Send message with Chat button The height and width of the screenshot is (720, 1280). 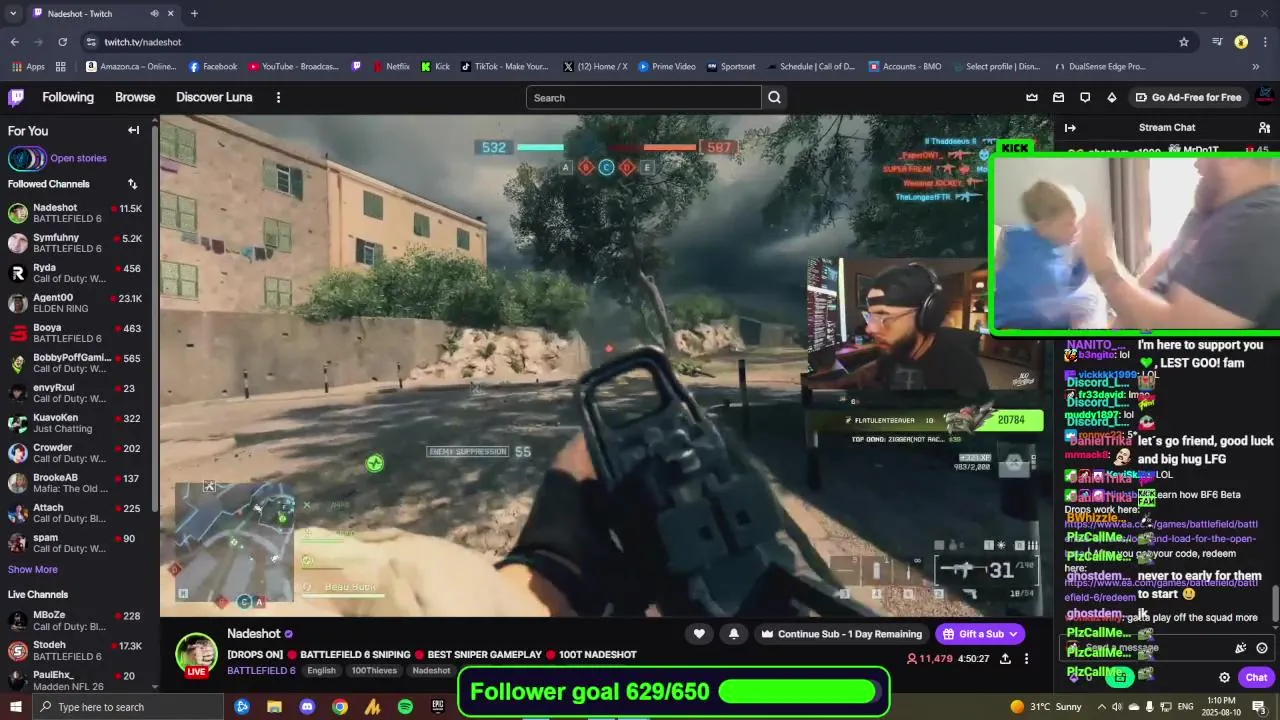coord(1256,677)
